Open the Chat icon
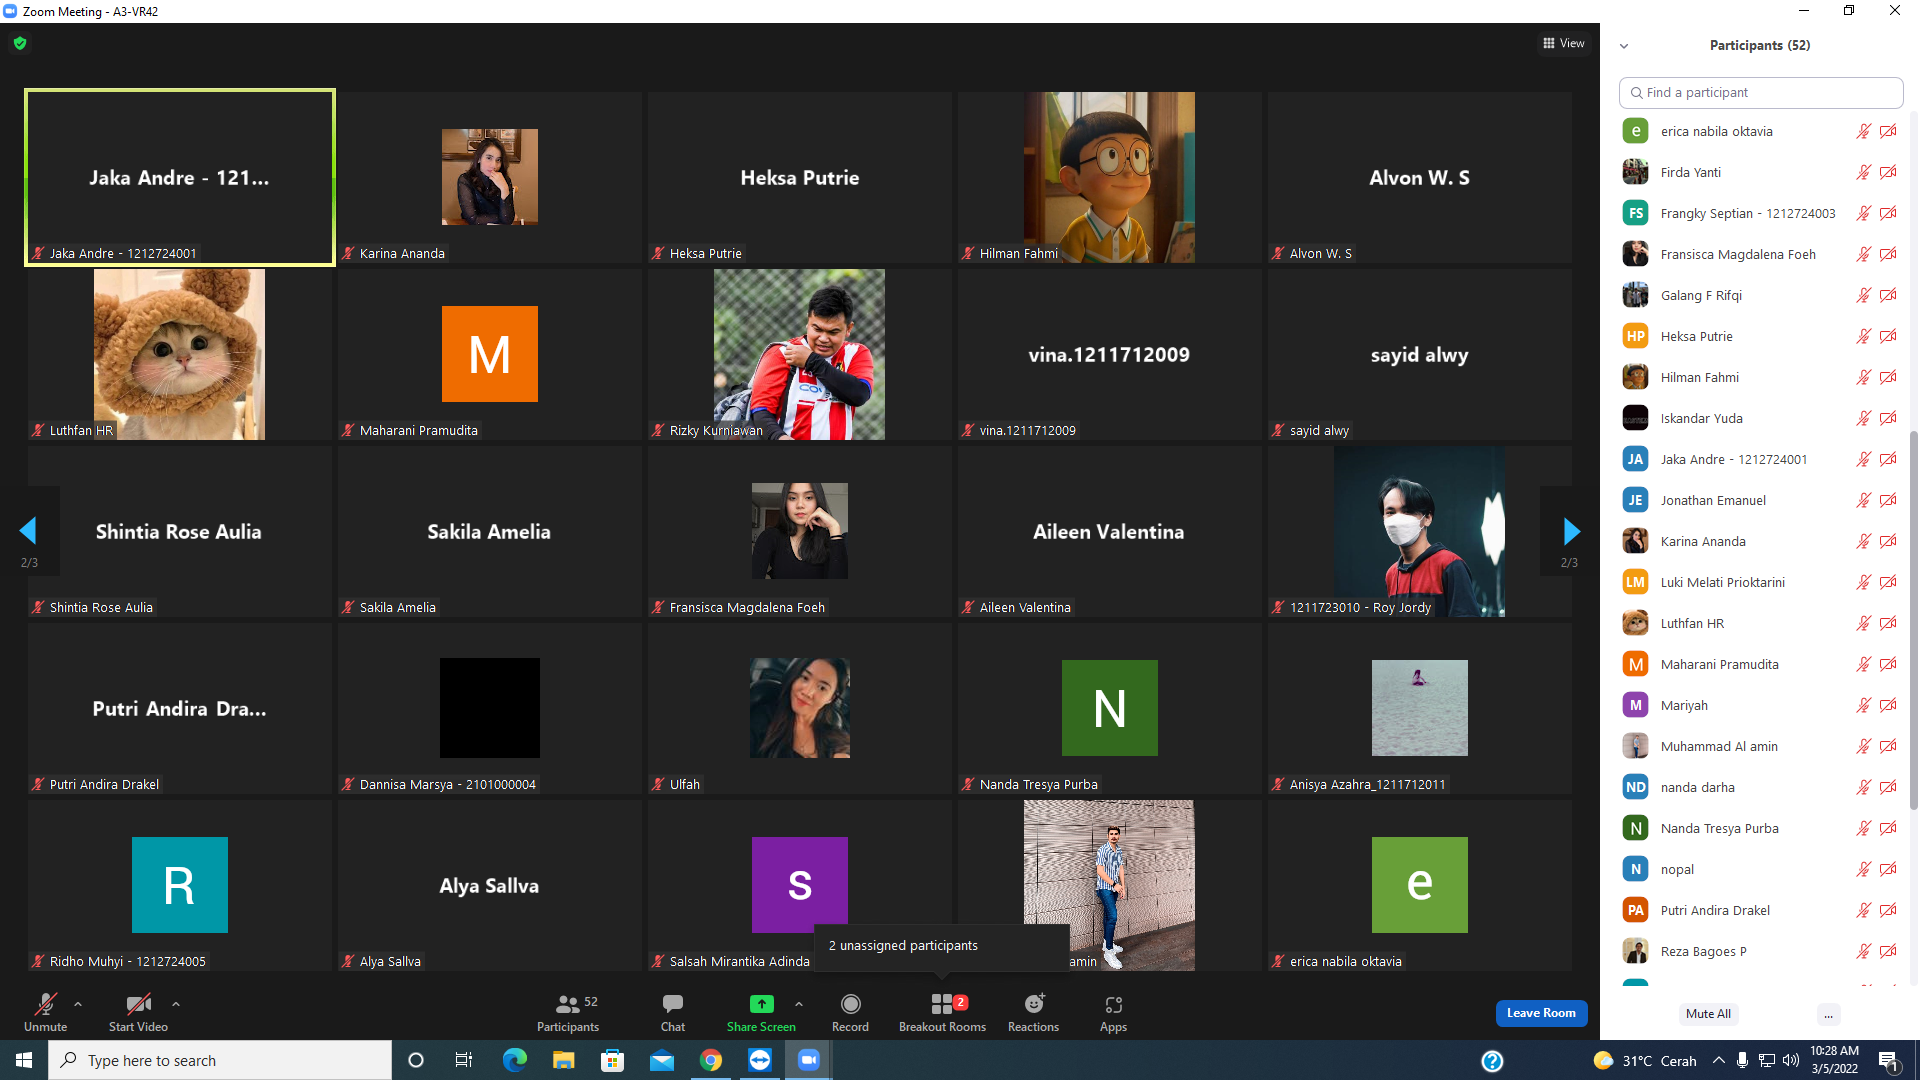This screenshot has height=1080, width=1920. [x=673, y=1004]
